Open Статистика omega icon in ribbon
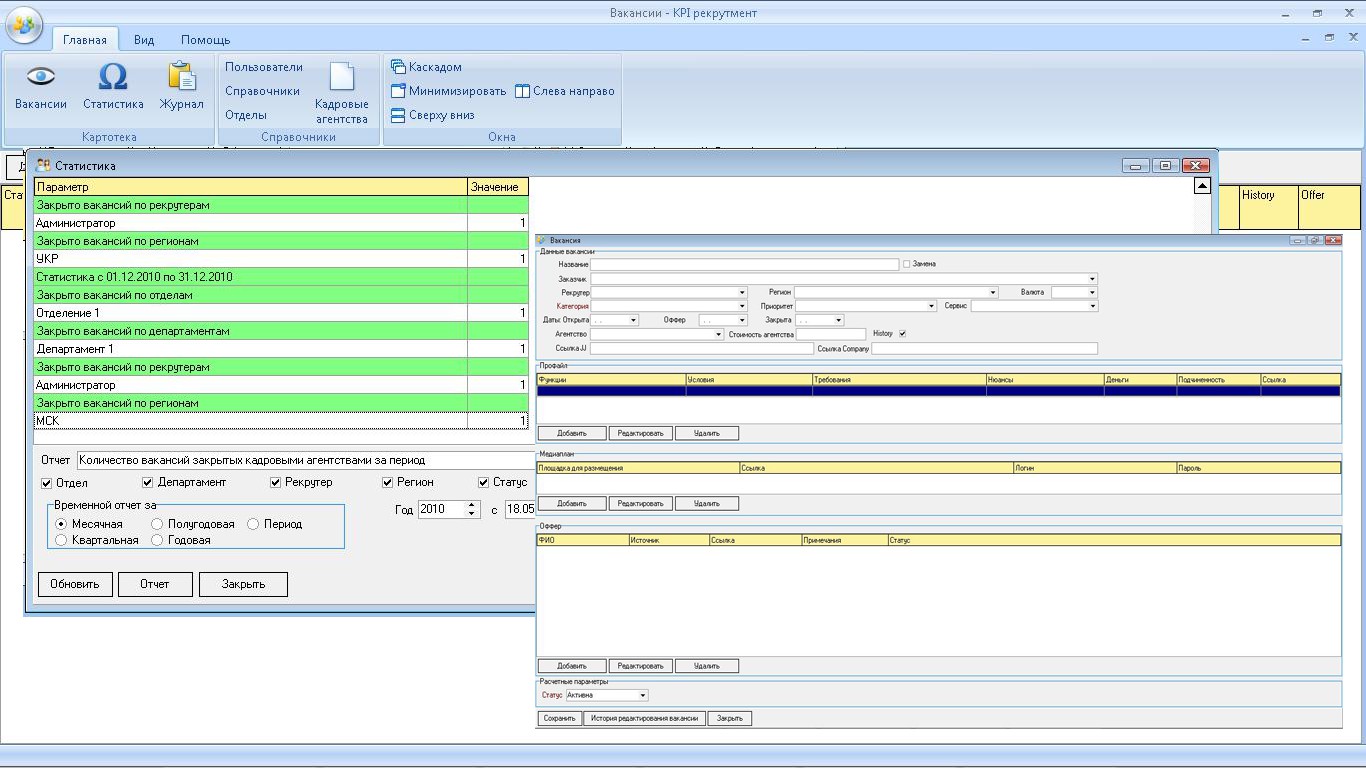 [x=113, y=77]
